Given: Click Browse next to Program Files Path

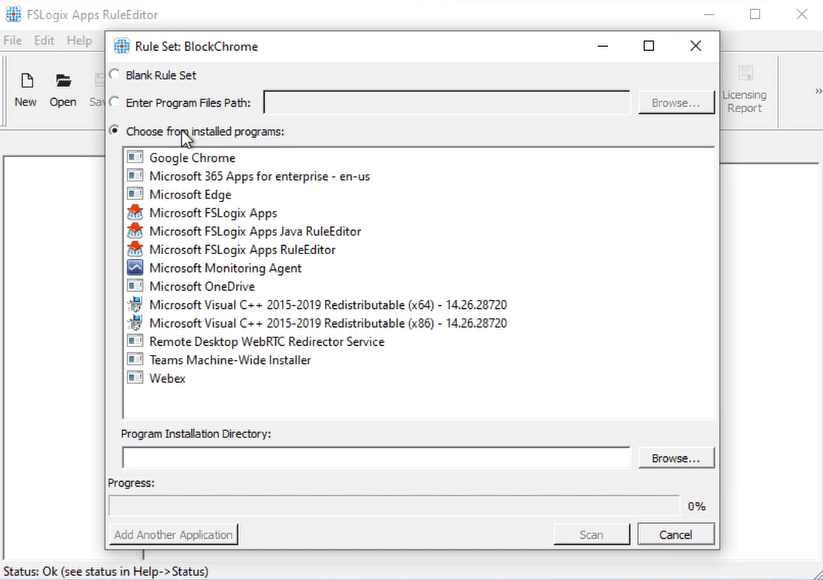Looking at the screenshot, I should pos(676,103).
